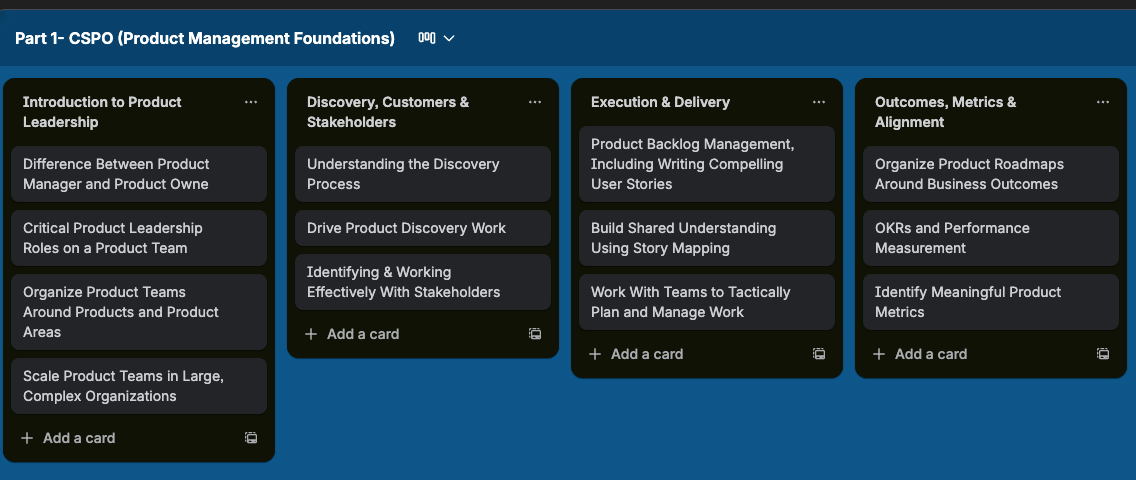Create from template in Discovery, Customers & Stakeholders list
The height and width of the screenshot is (480, 1136).
click(x=535, y=334)
